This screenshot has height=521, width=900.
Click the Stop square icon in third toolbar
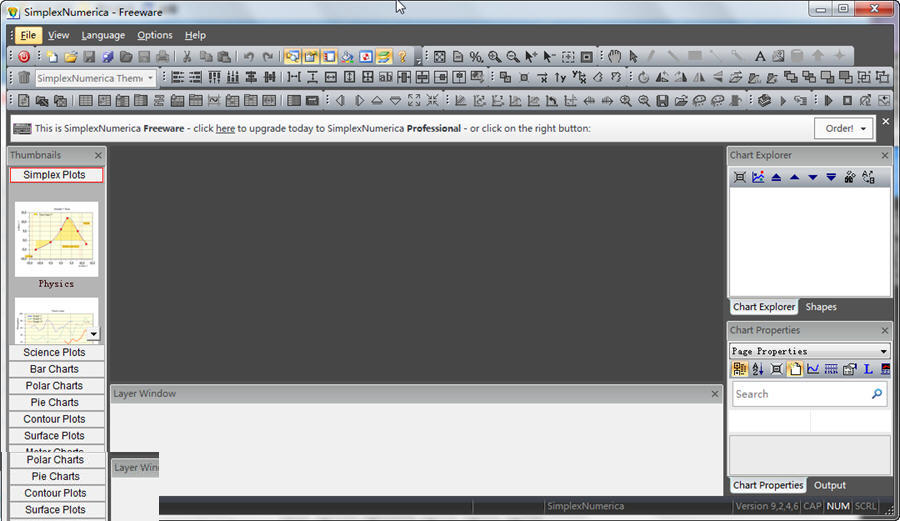847,100
